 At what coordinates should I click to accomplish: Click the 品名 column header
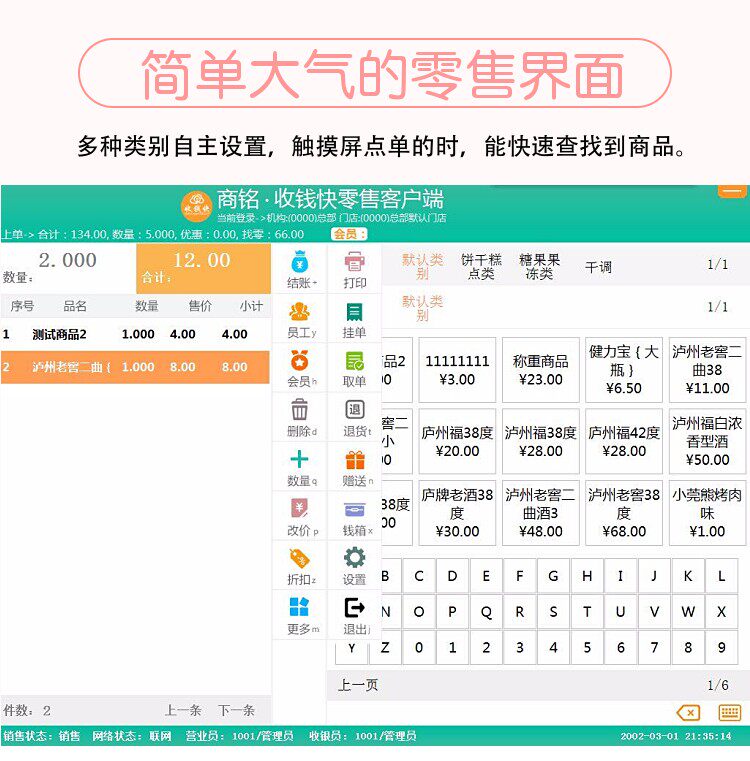(x=75, y=306)
